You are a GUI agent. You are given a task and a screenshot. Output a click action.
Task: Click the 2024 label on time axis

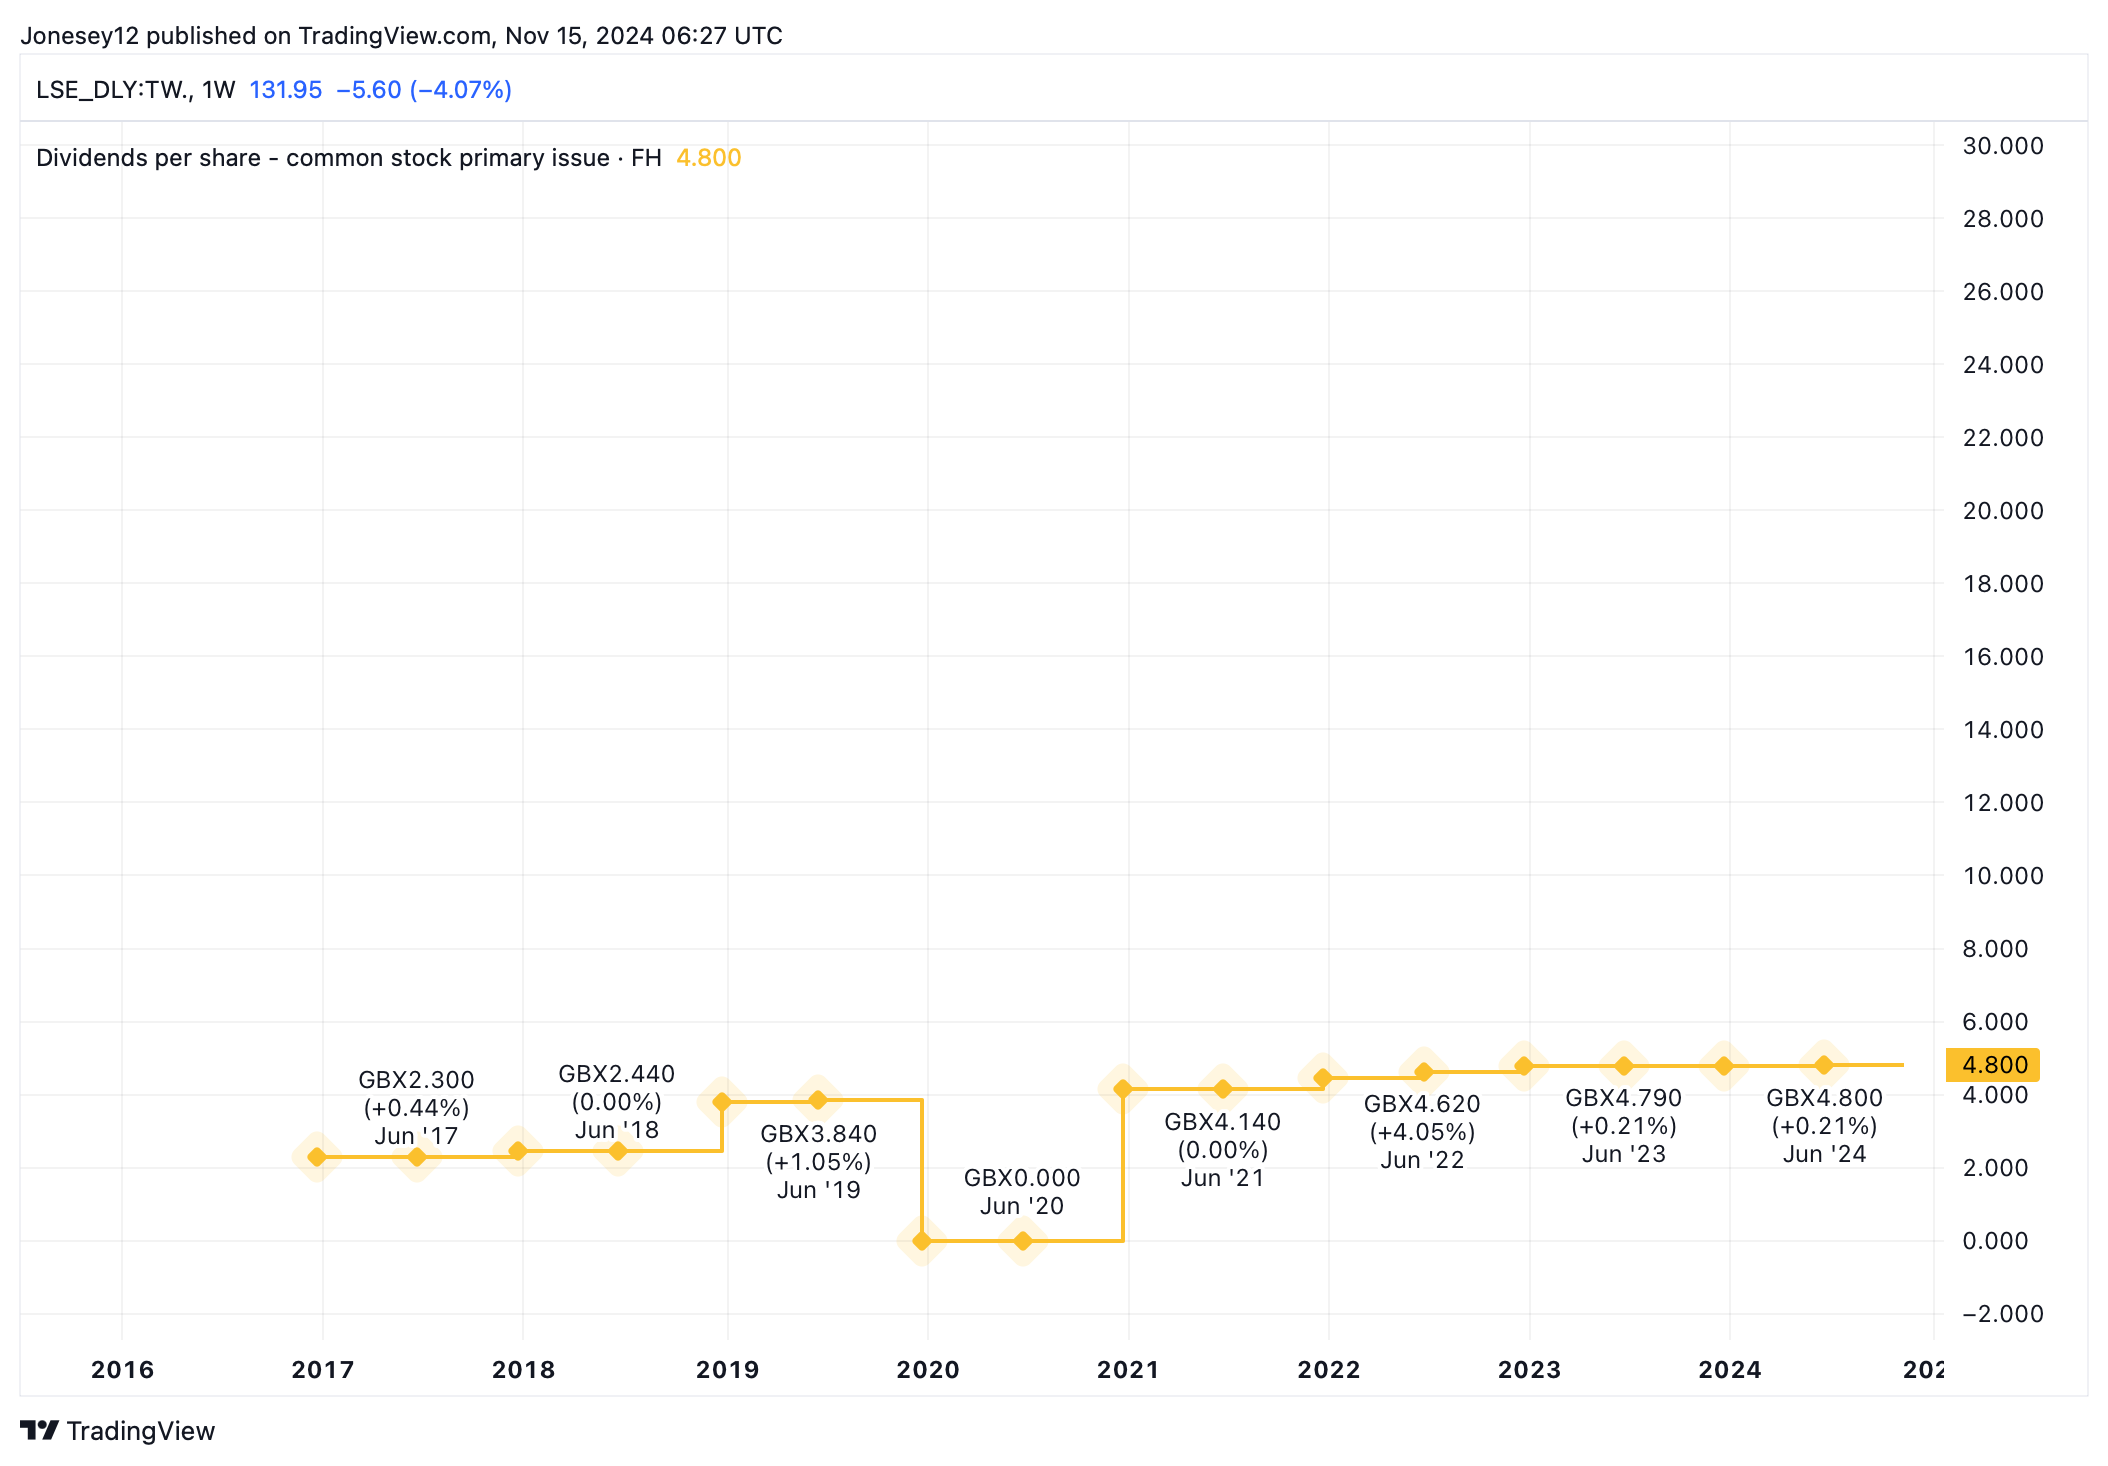pos(1729,1369)
